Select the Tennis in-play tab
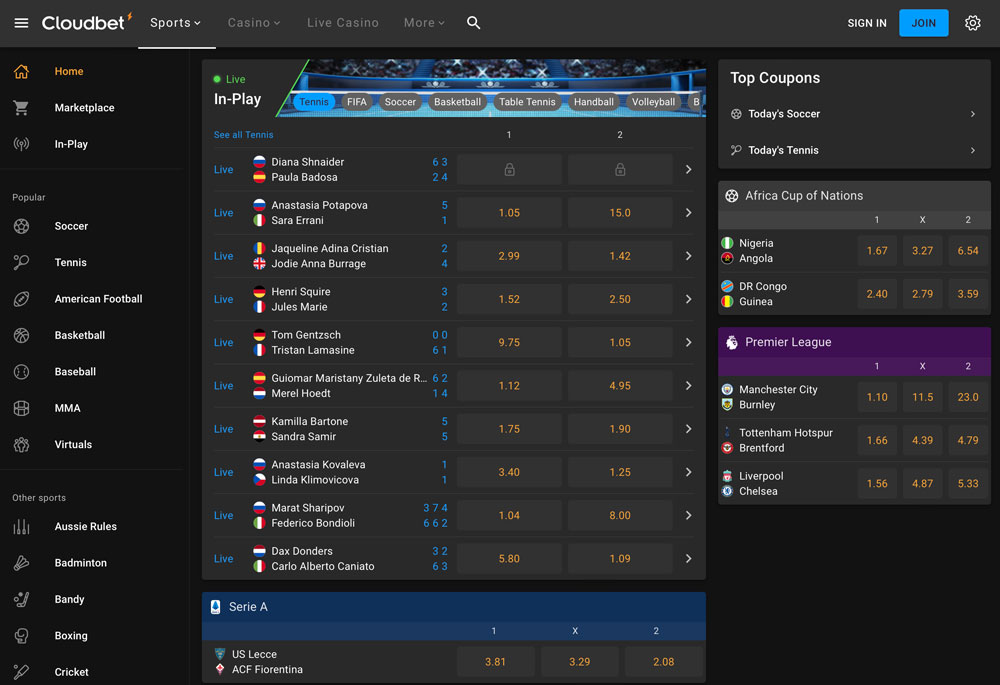The image size is (1000, 685). (x=314, y=102)
